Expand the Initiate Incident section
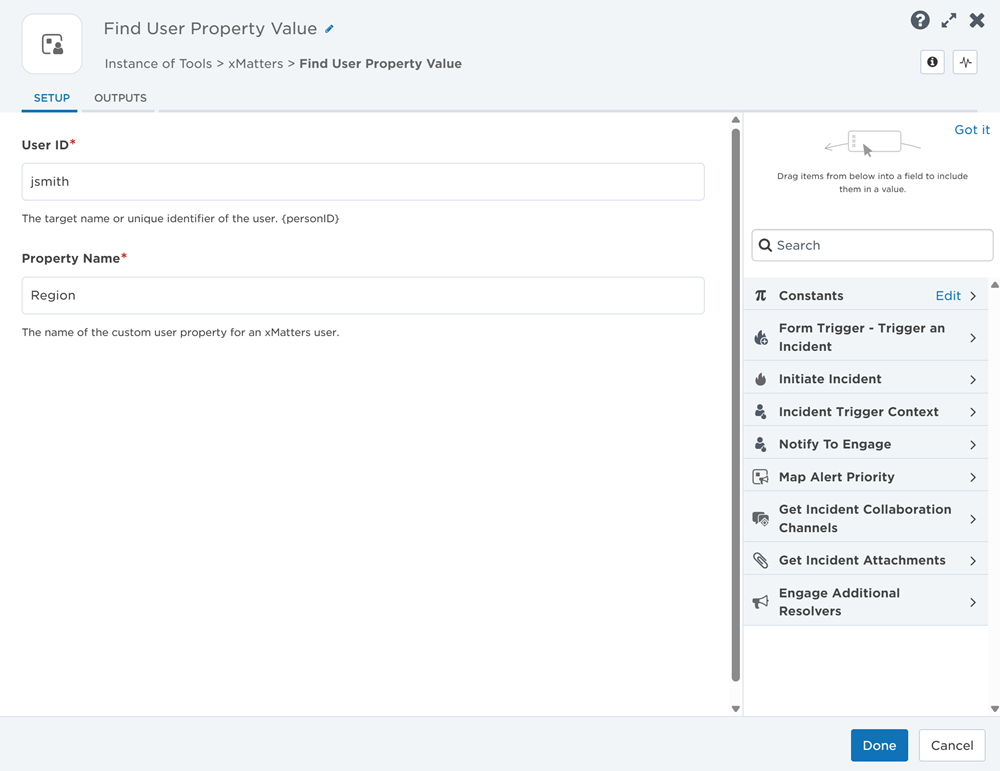 click(865, 379)
